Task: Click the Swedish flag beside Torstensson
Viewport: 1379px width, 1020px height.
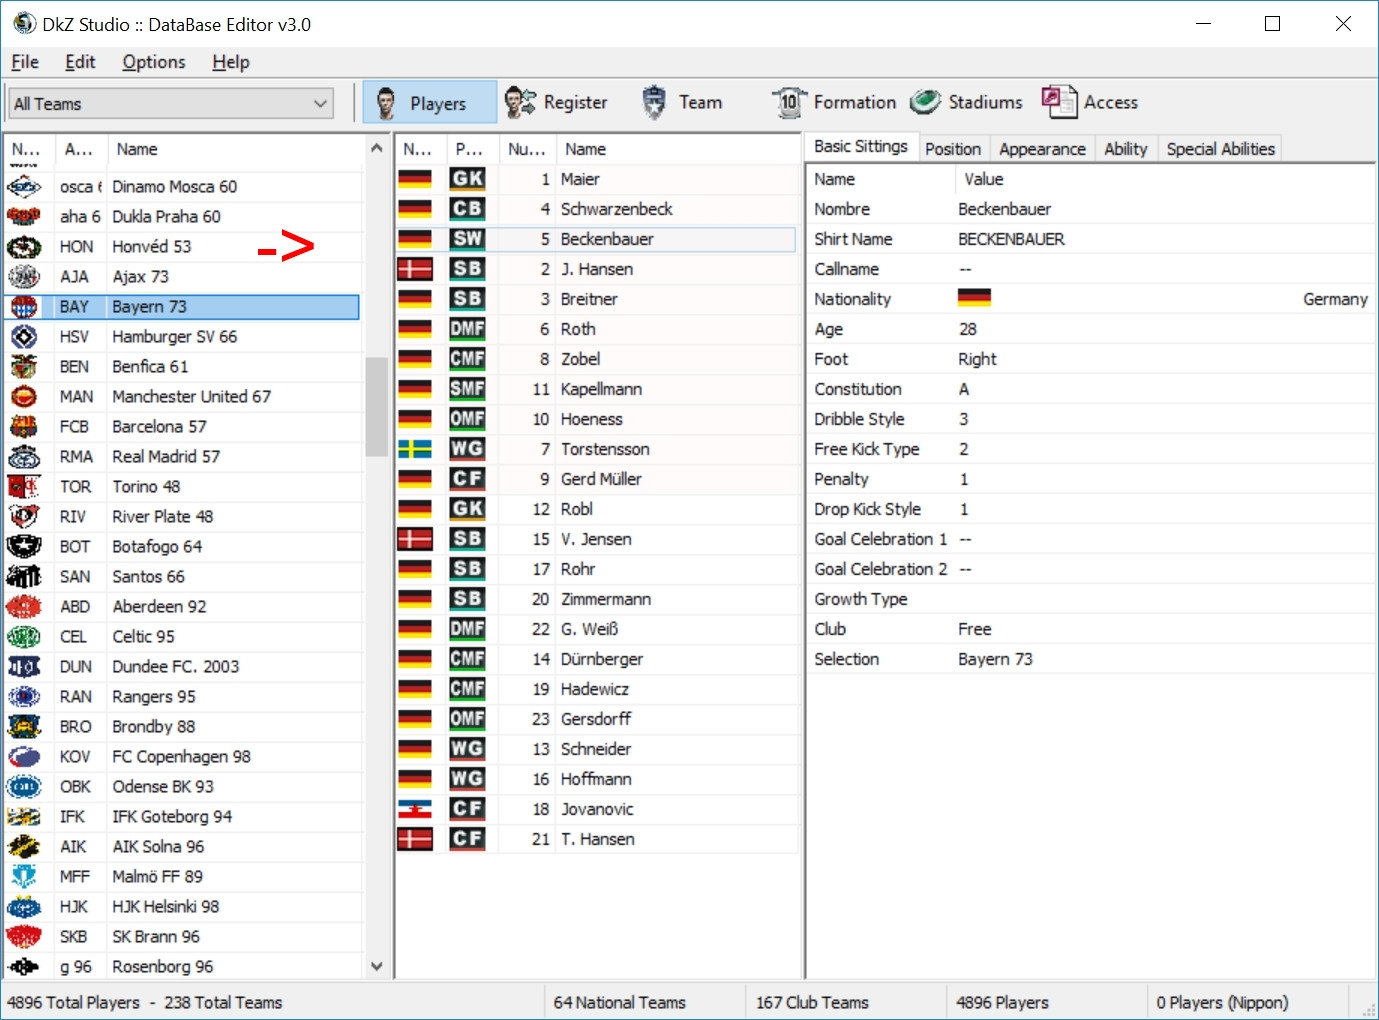Action: pyautogui.click(x=415, y=449)
